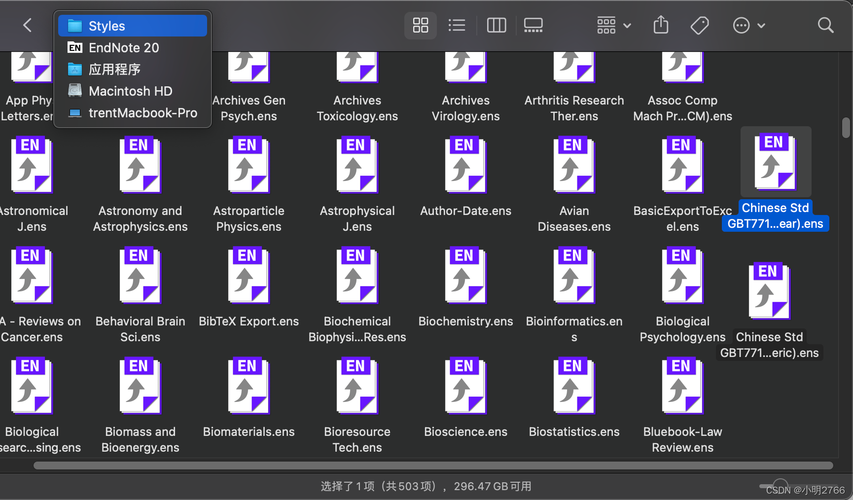Viewport: 853px width, 500px height.
Task: Select BasicExportToExcel.ens file
Action: pyautogui.click(x=682, y=185)
